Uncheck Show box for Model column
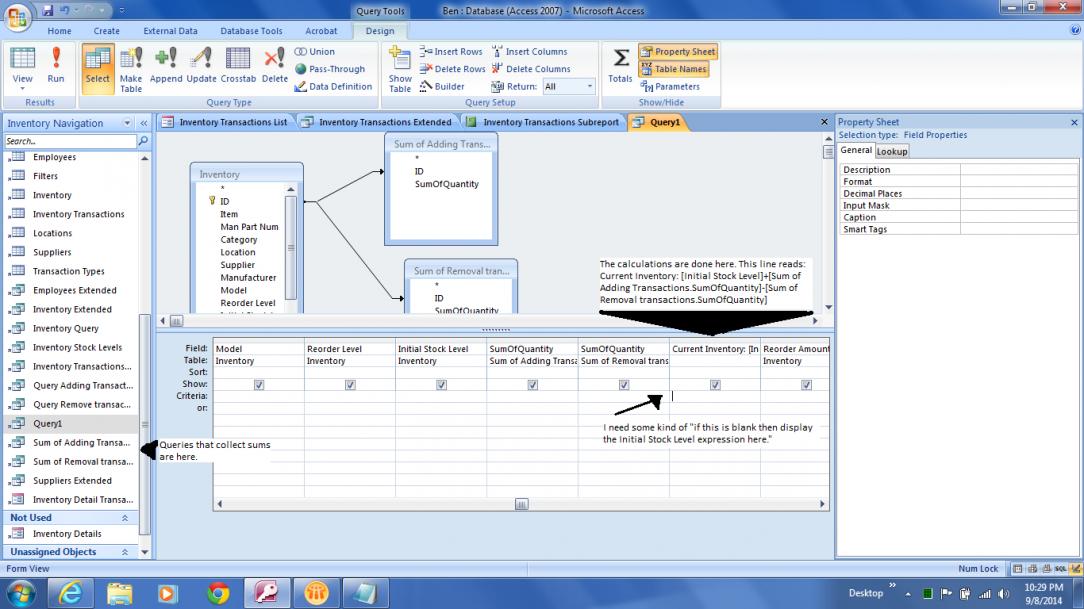 (259, 385)
